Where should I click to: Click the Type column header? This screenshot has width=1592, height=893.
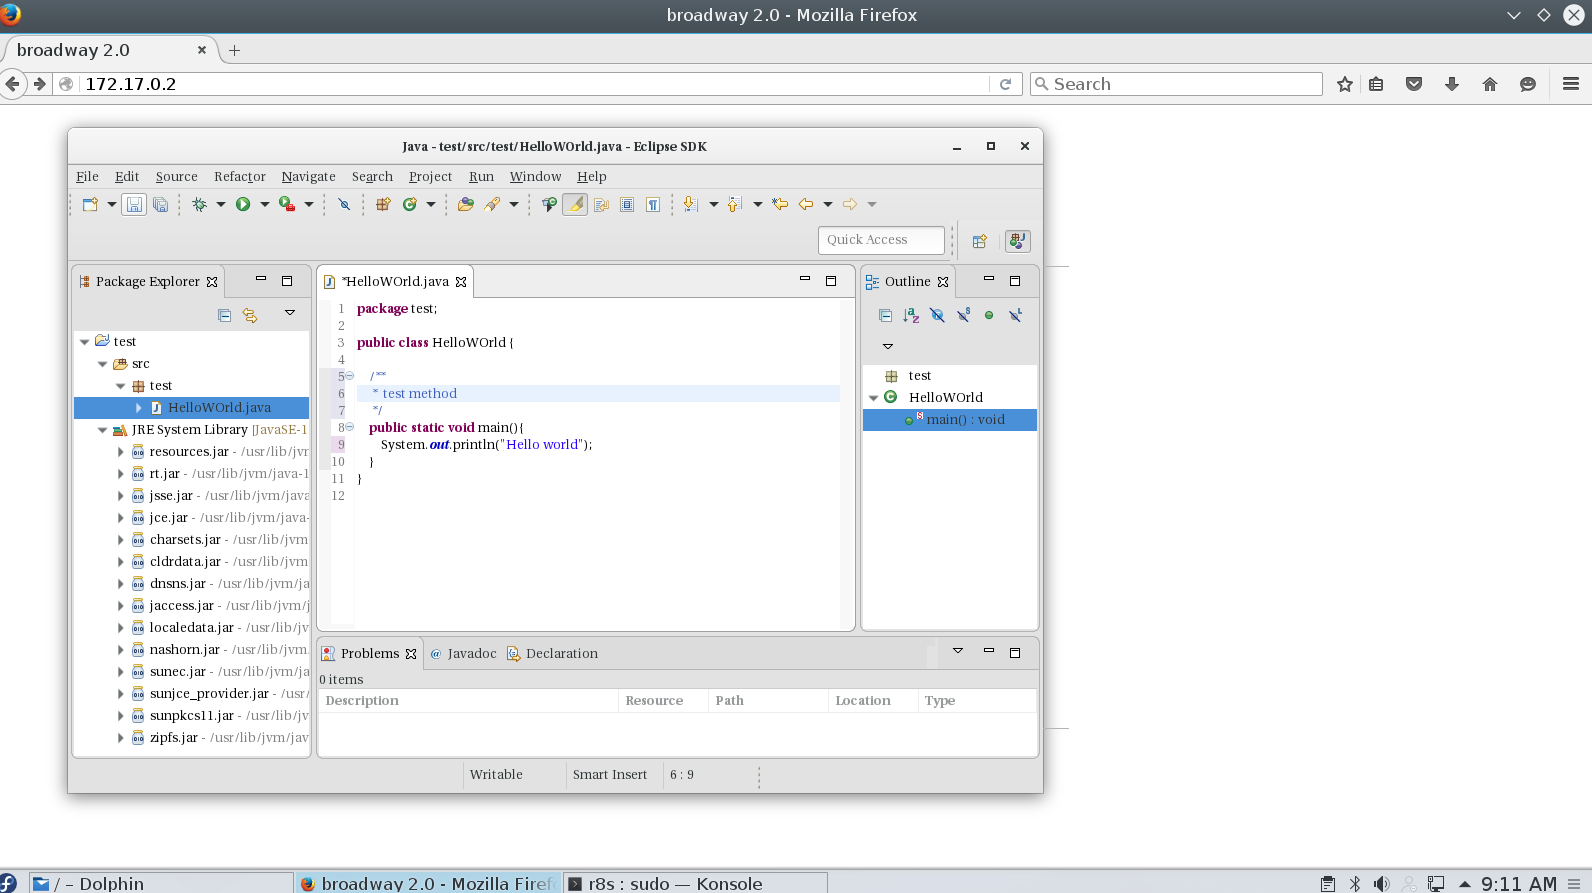(976, 701)
